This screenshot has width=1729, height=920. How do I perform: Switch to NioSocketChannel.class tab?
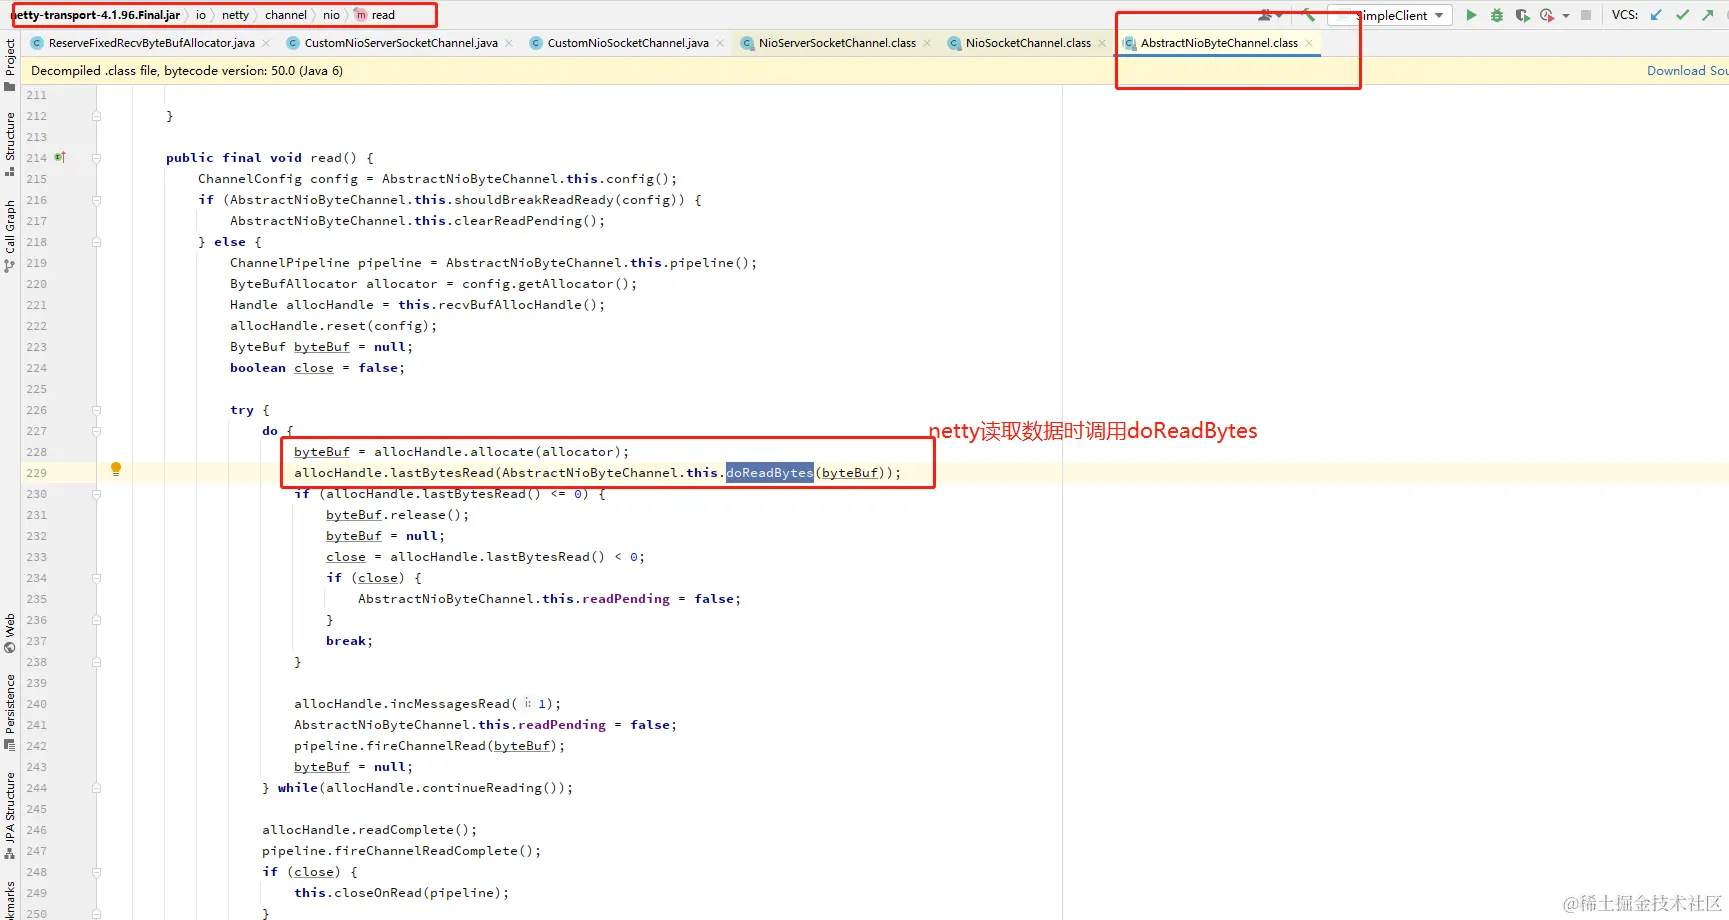(x=1028, y=43)
